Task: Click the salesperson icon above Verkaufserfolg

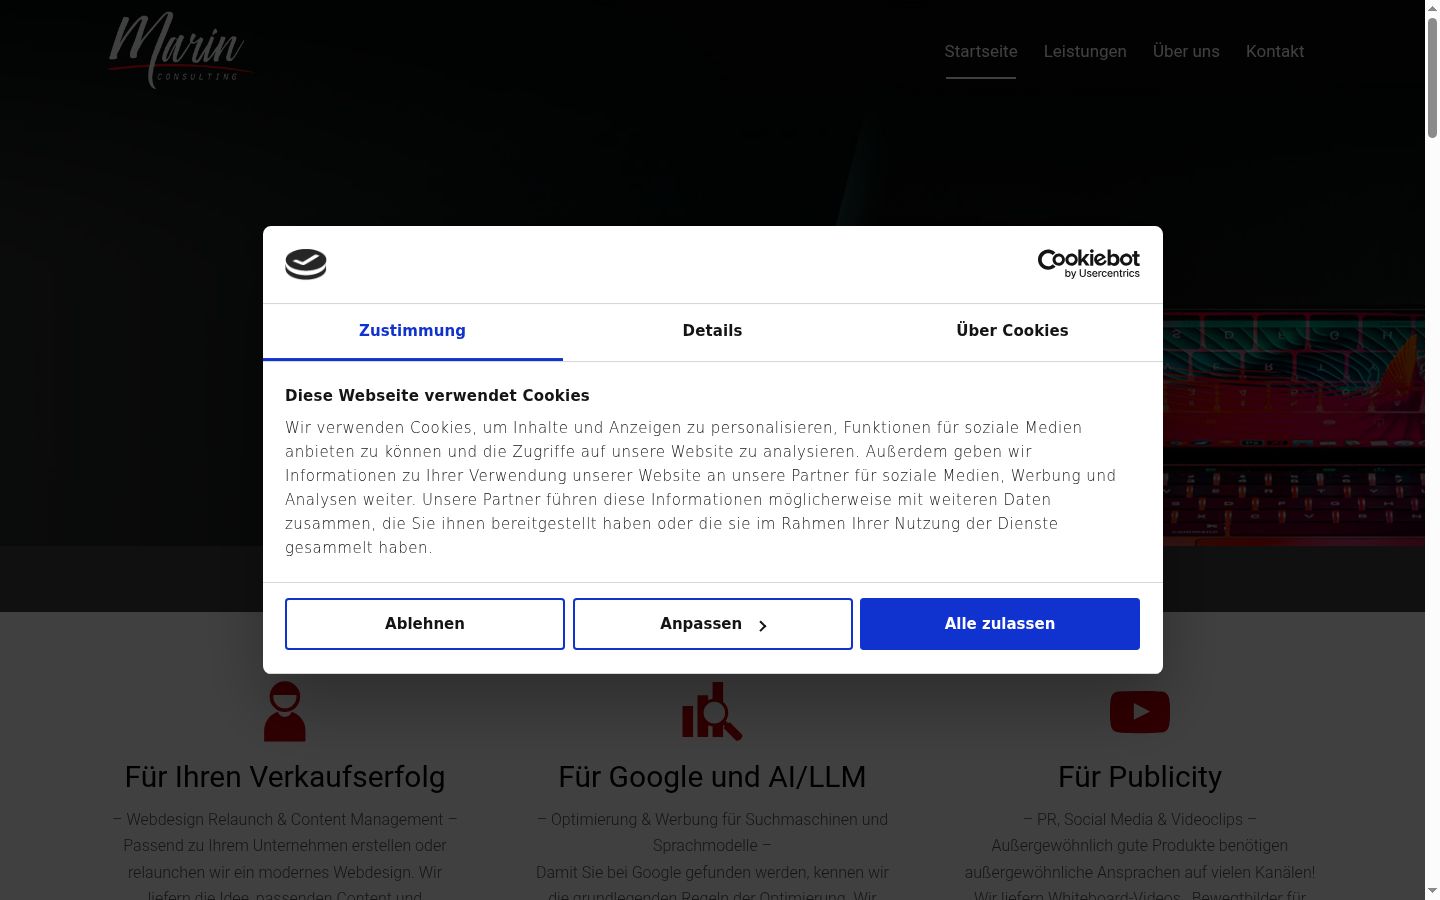Action: (285, 712)
